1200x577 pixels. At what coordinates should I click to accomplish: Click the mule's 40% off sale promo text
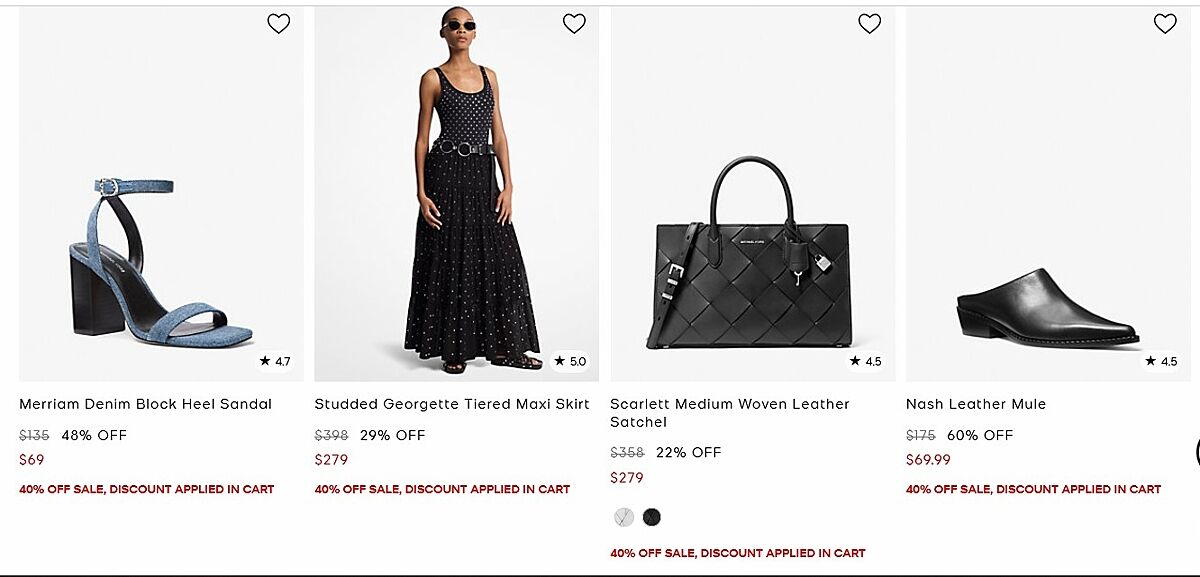[x=1033, y=489]
